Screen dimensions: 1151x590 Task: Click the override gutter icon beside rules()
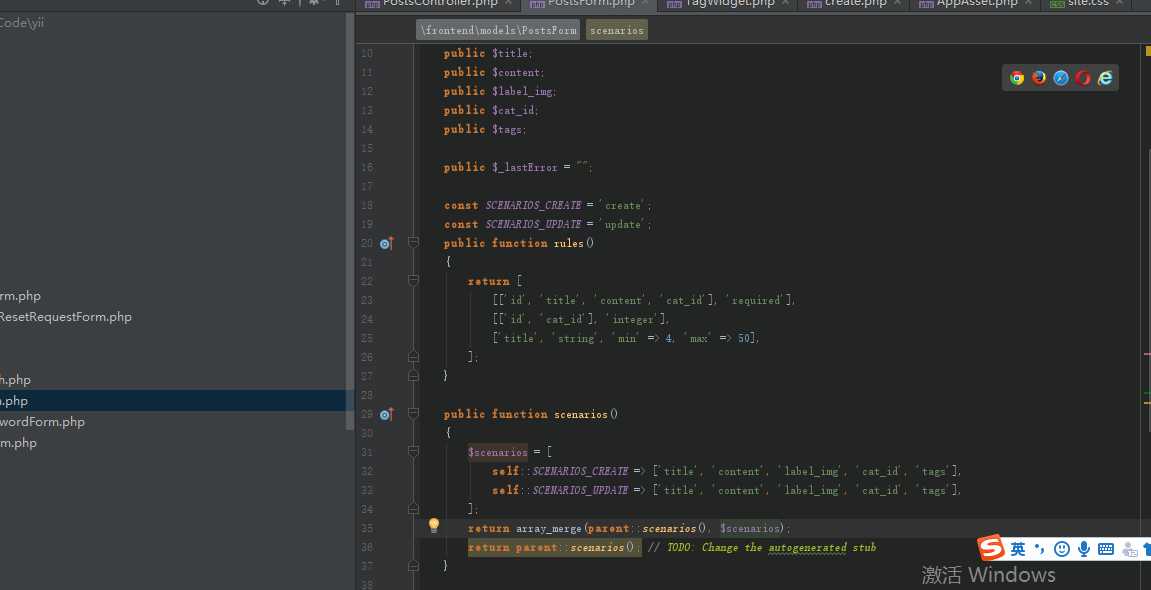386,243
